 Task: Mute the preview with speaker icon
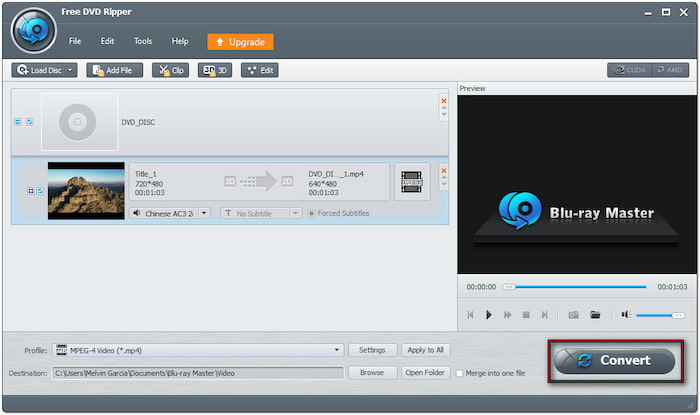pos(626,315)
